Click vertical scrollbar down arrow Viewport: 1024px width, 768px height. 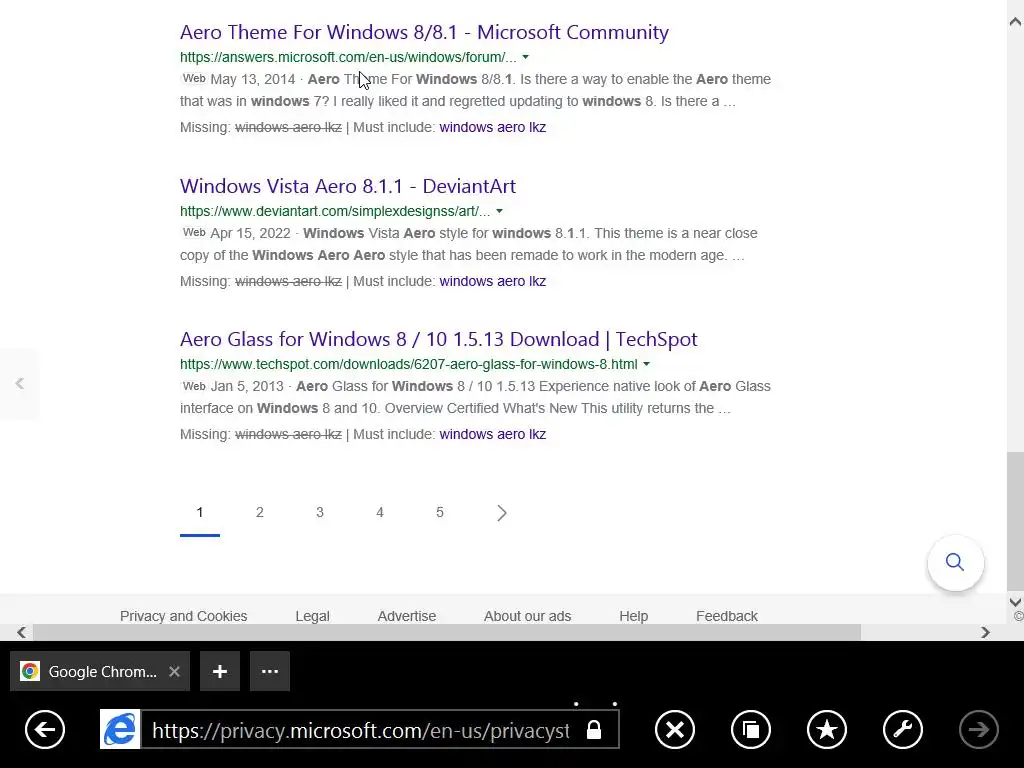point(1016,602)
